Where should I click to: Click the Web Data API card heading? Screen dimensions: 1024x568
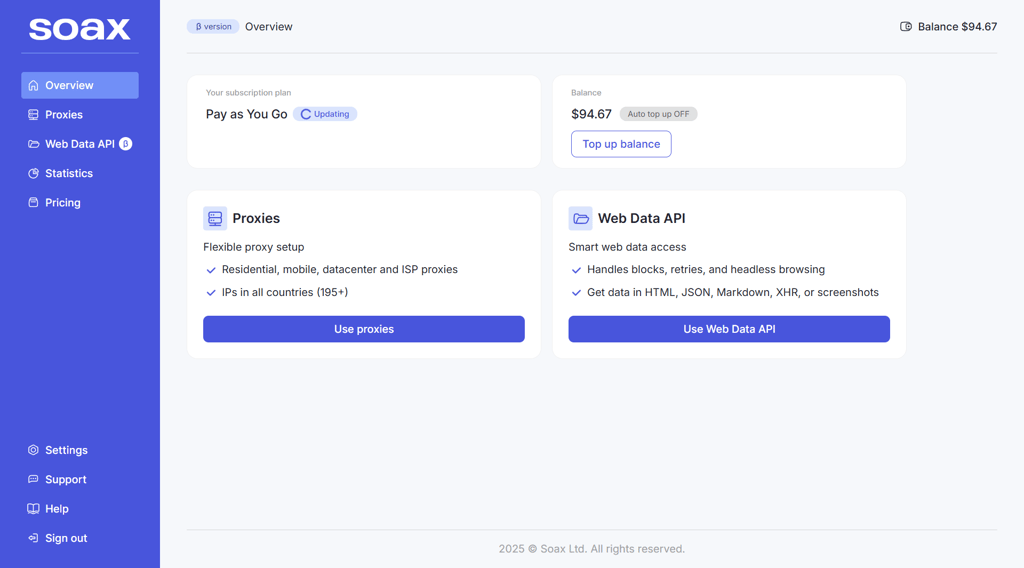(641, 219)
